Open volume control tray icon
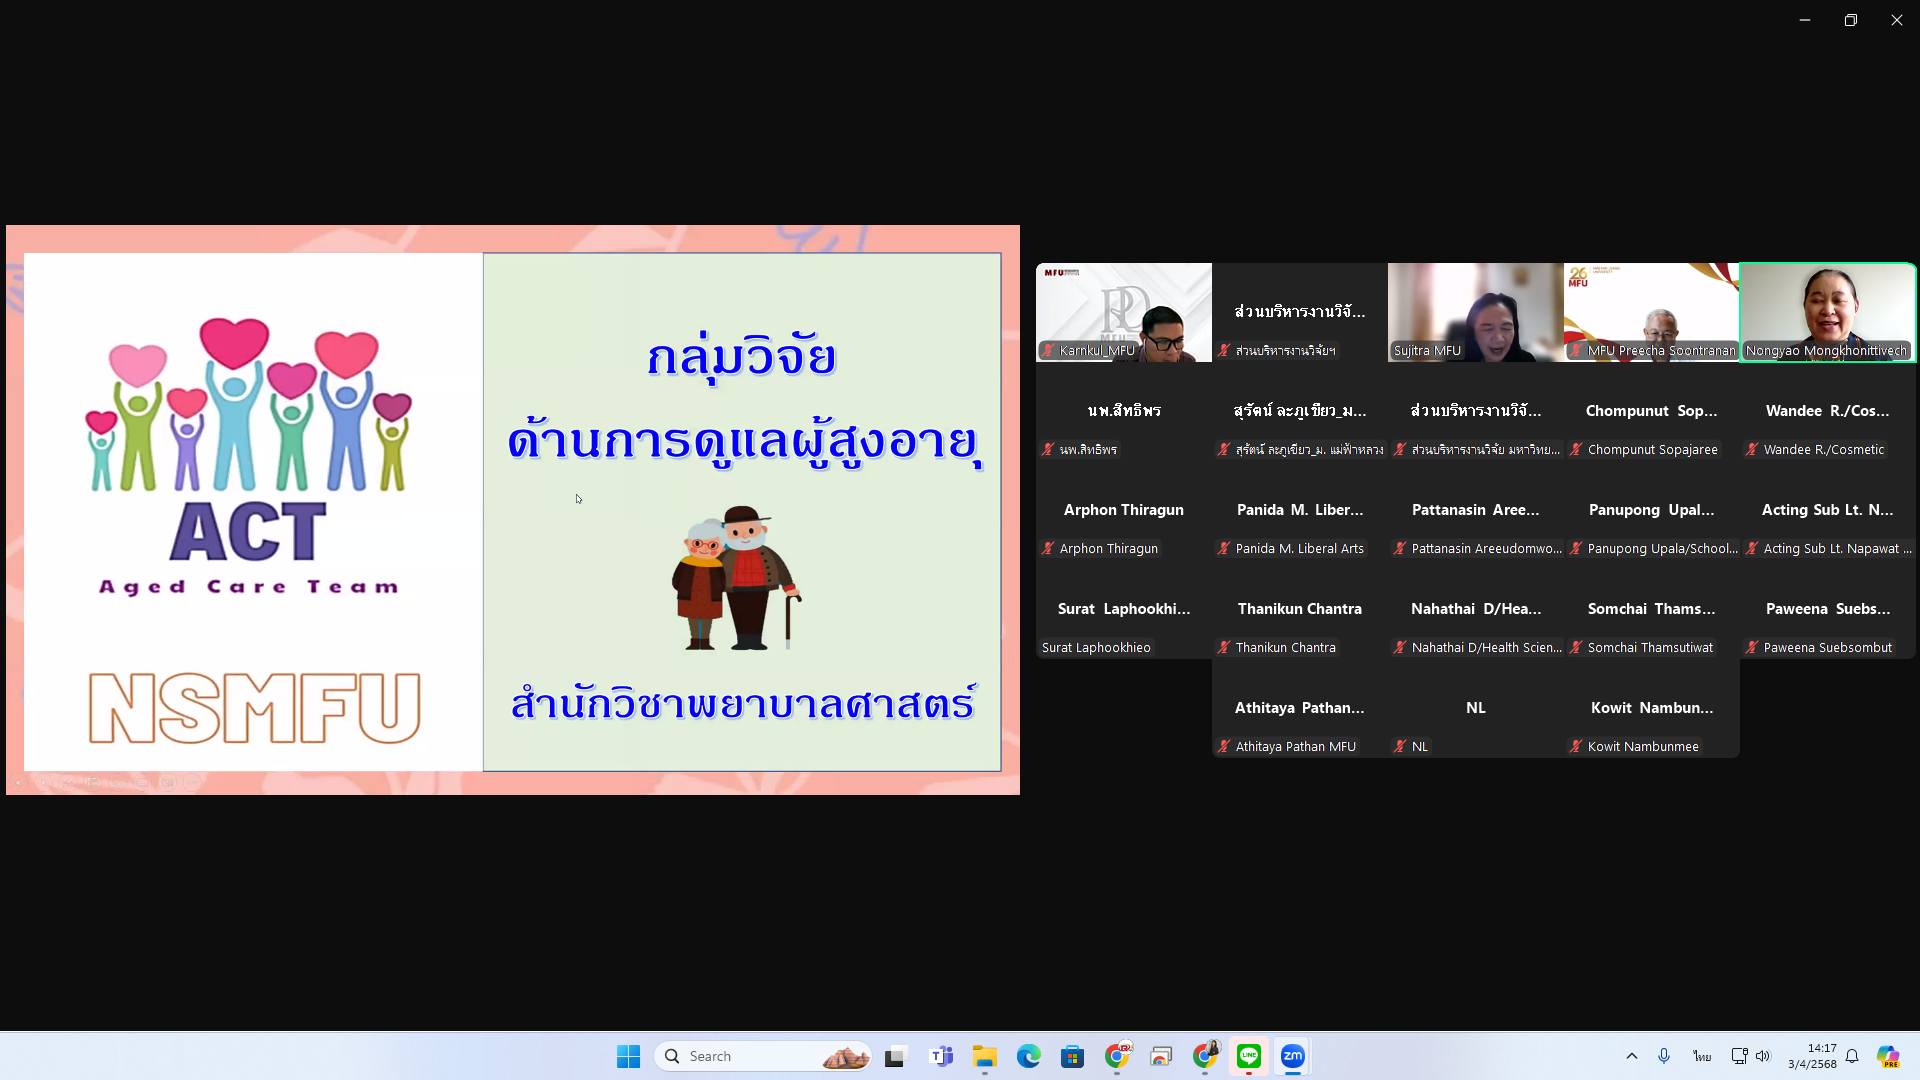Viewport: 1920px width, 1080px height. [x=1763, y=1056]
